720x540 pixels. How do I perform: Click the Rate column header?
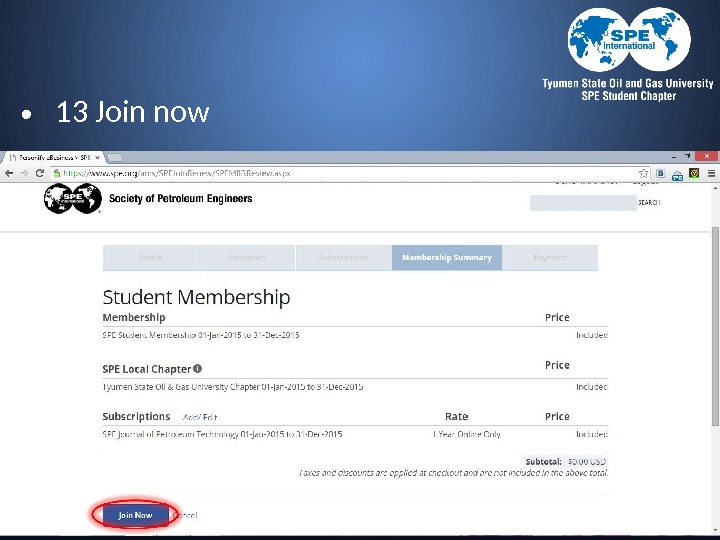click(x=456, y=416)
